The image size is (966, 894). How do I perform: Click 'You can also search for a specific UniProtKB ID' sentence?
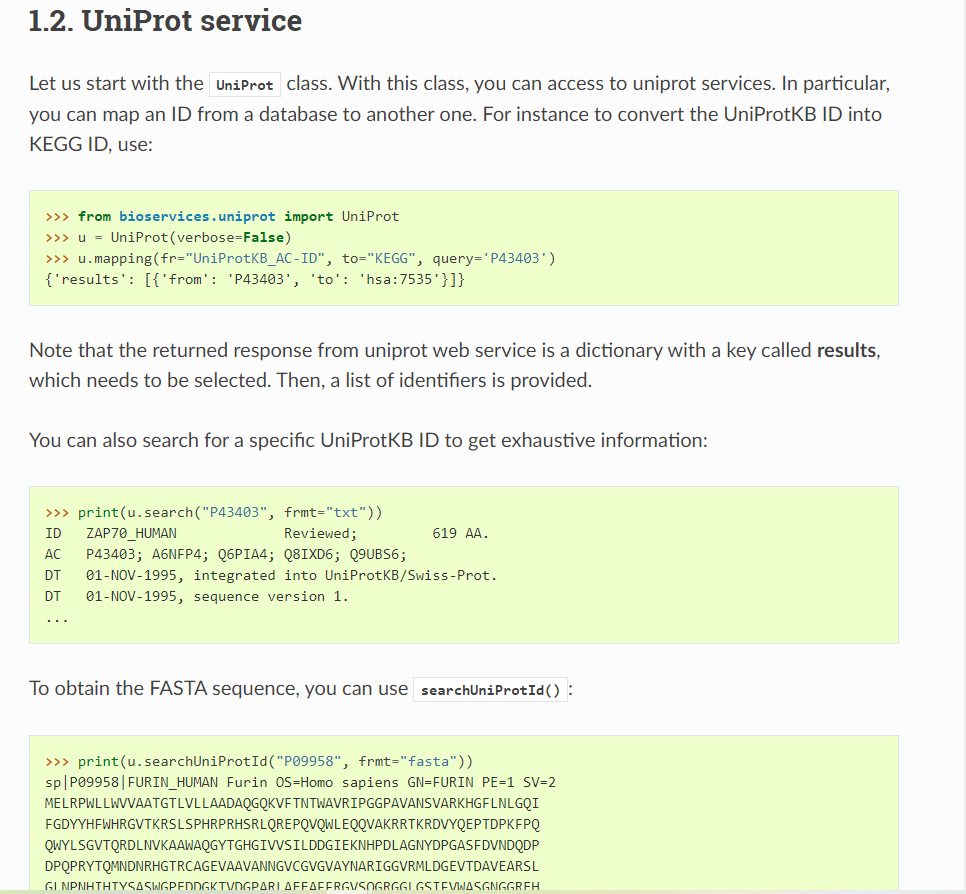pyautogui.click(x=368, y=440)
